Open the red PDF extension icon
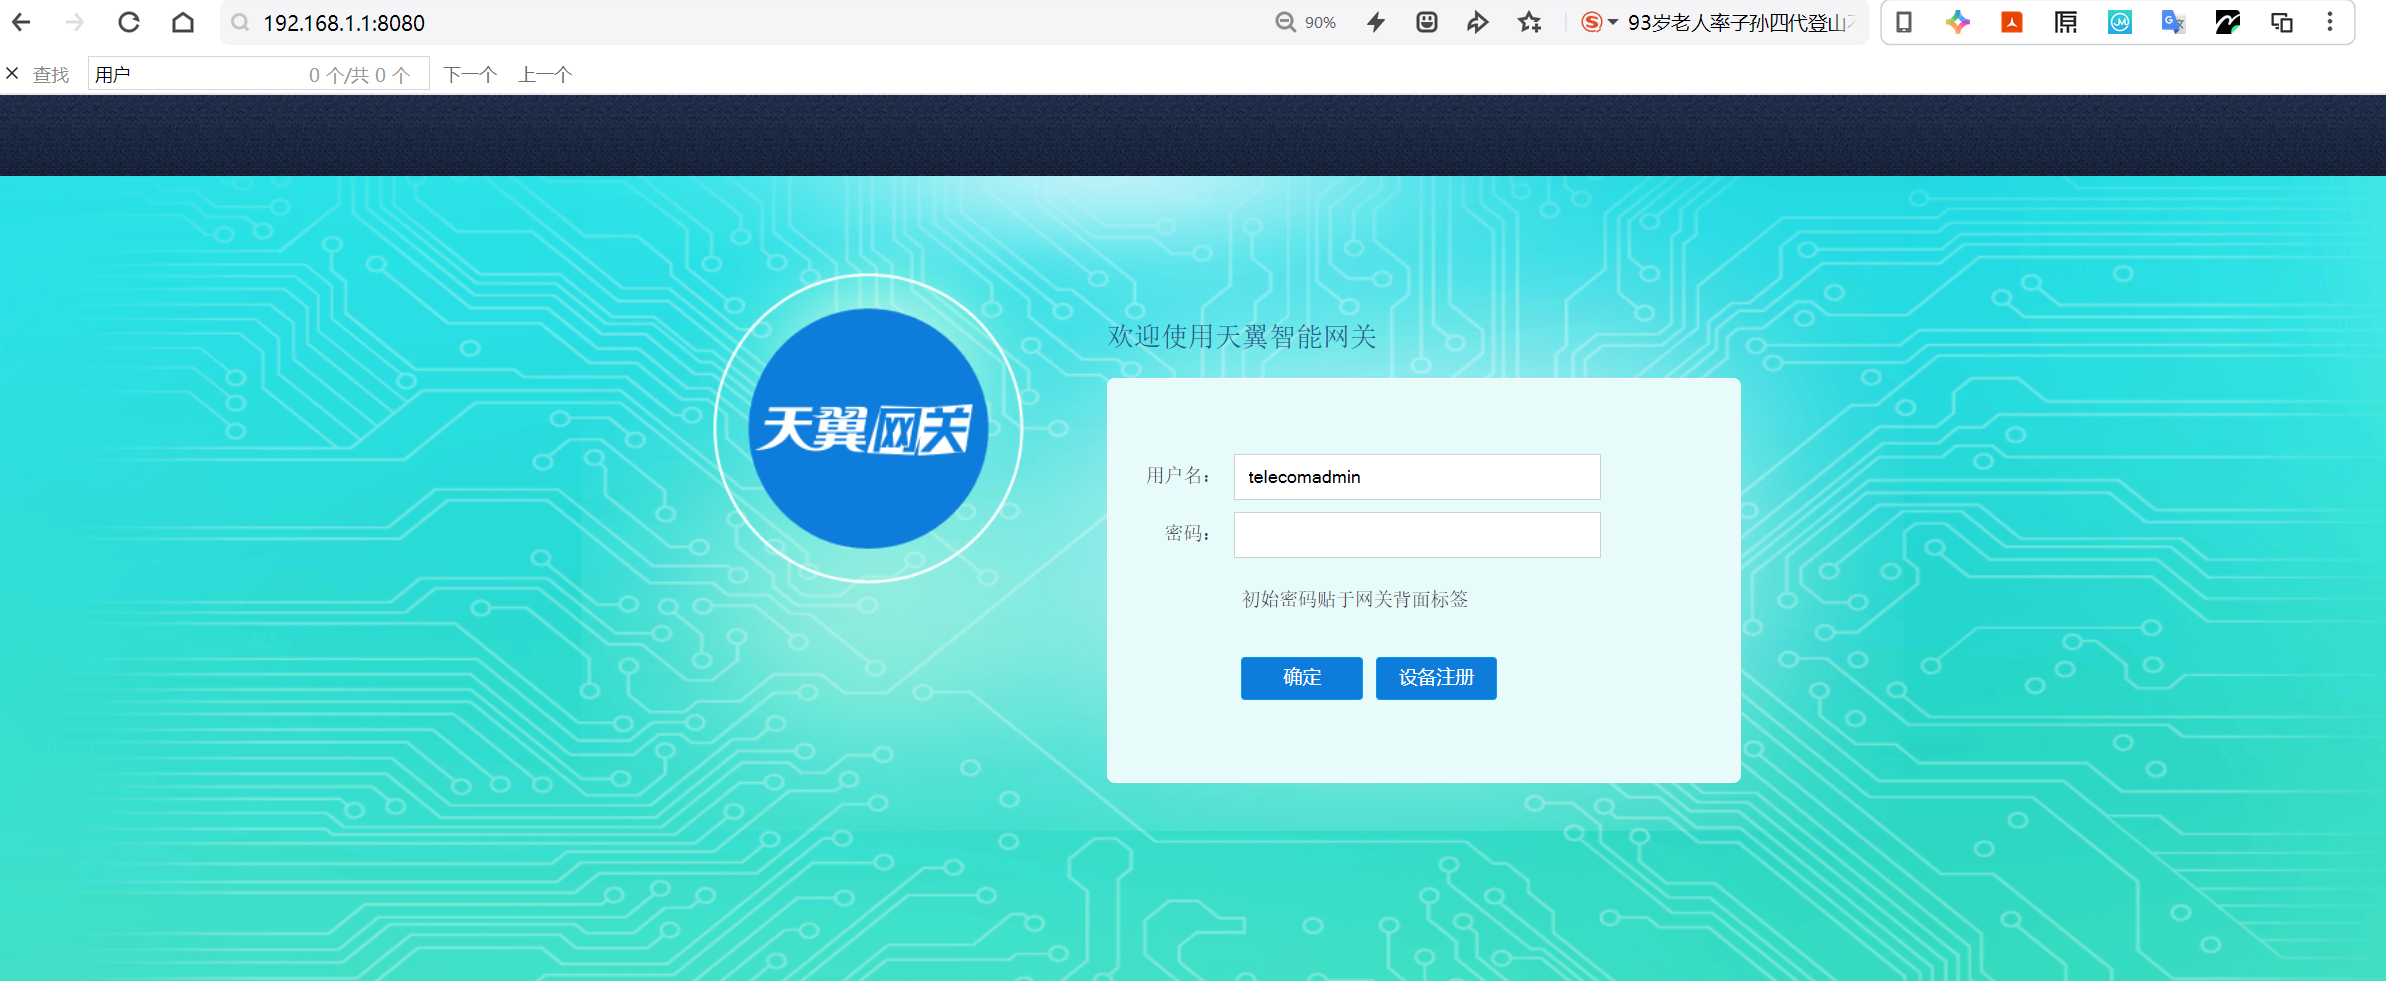Image resolution: width=2386 pixels, height=981 pixels. 2012,22
